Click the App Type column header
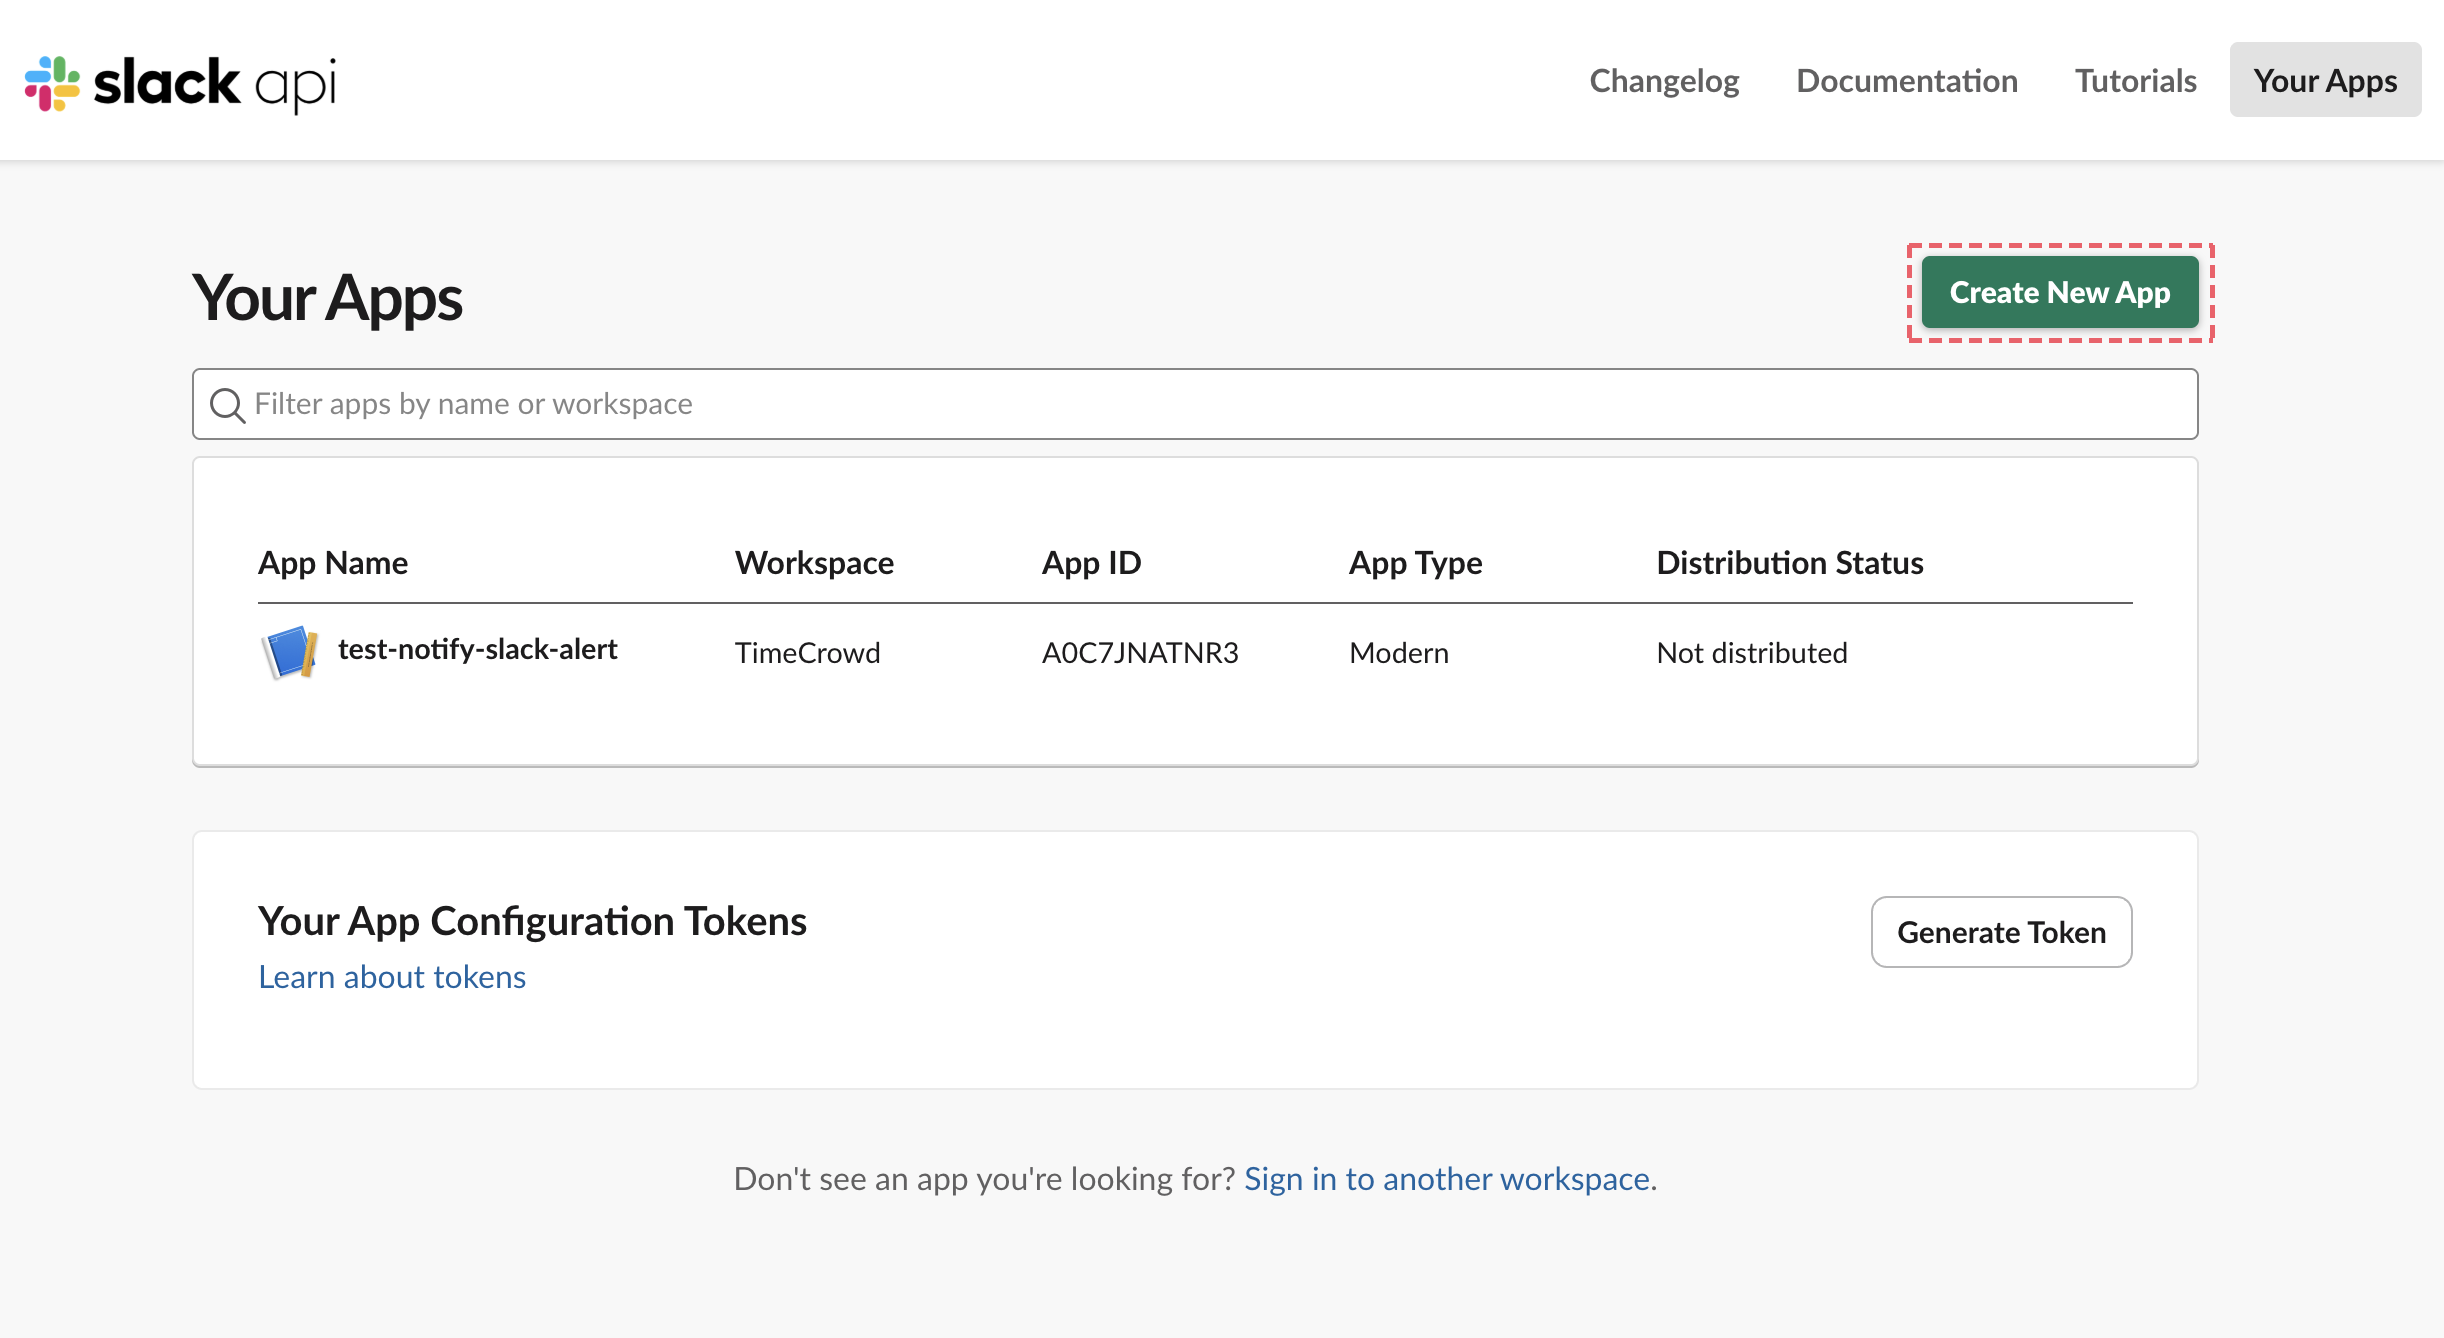The height and width of the screenshot is (1338, 2444). click(1415, 563)
